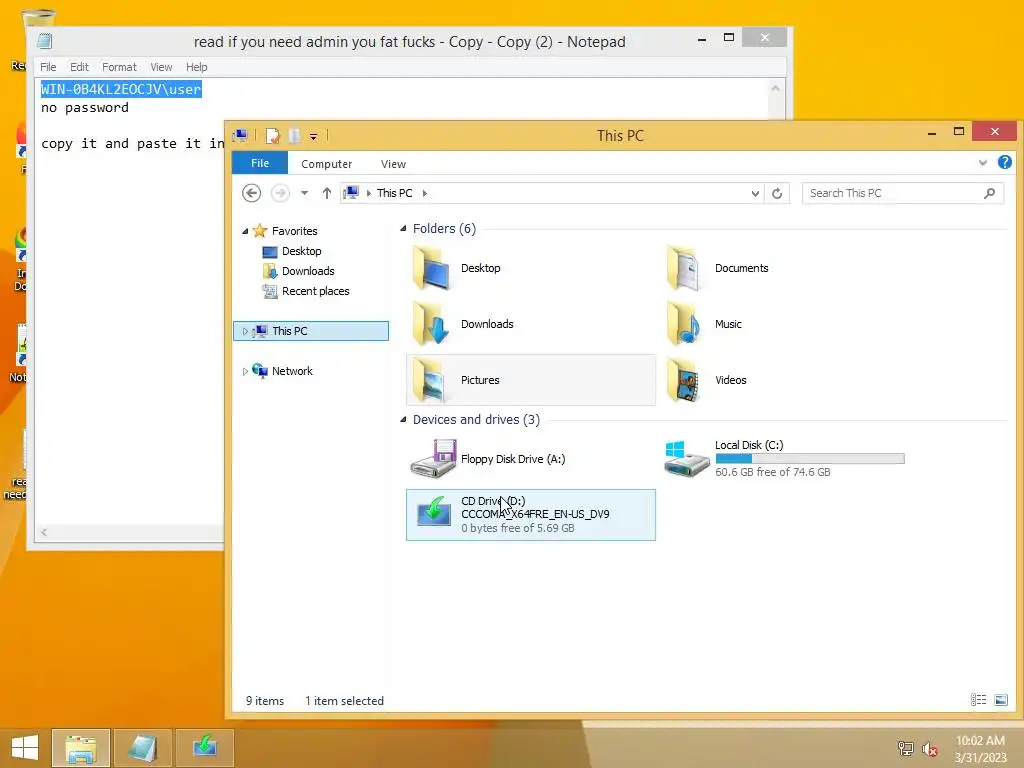
Task: Click the setup installer taskbar icon
Action: (204, 748)
